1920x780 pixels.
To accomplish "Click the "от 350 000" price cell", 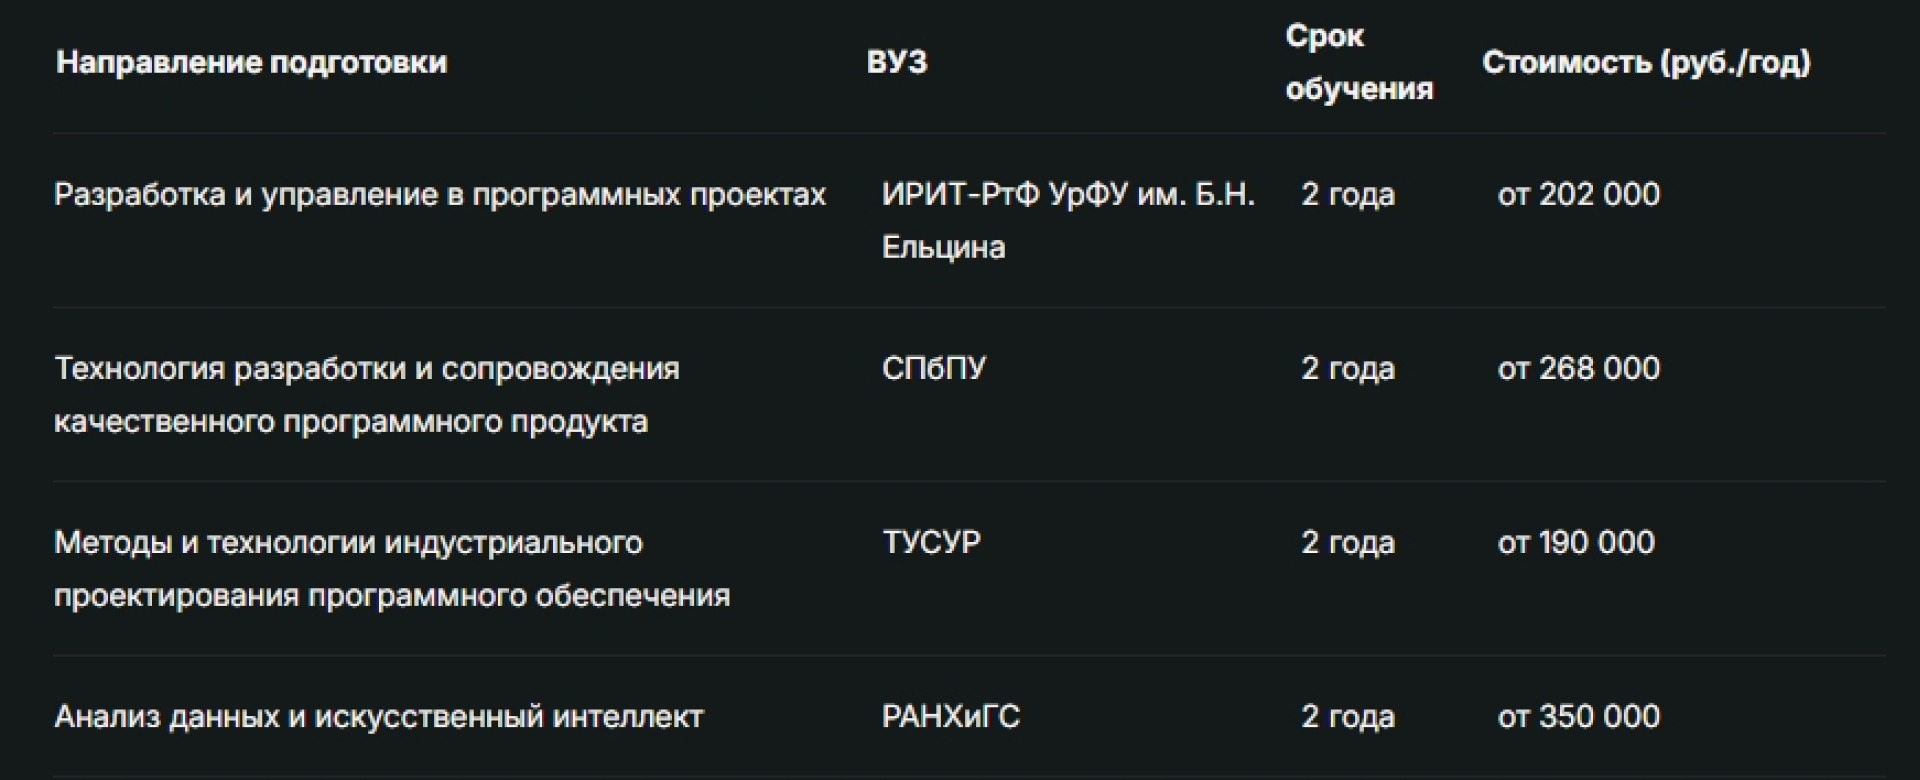I will point(1578,717).
